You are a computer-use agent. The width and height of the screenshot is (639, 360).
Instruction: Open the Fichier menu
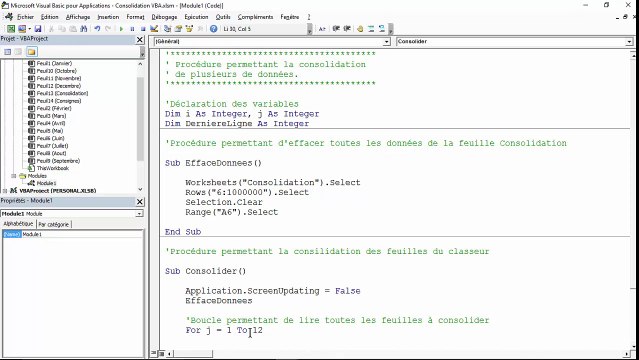pos(25,17)
